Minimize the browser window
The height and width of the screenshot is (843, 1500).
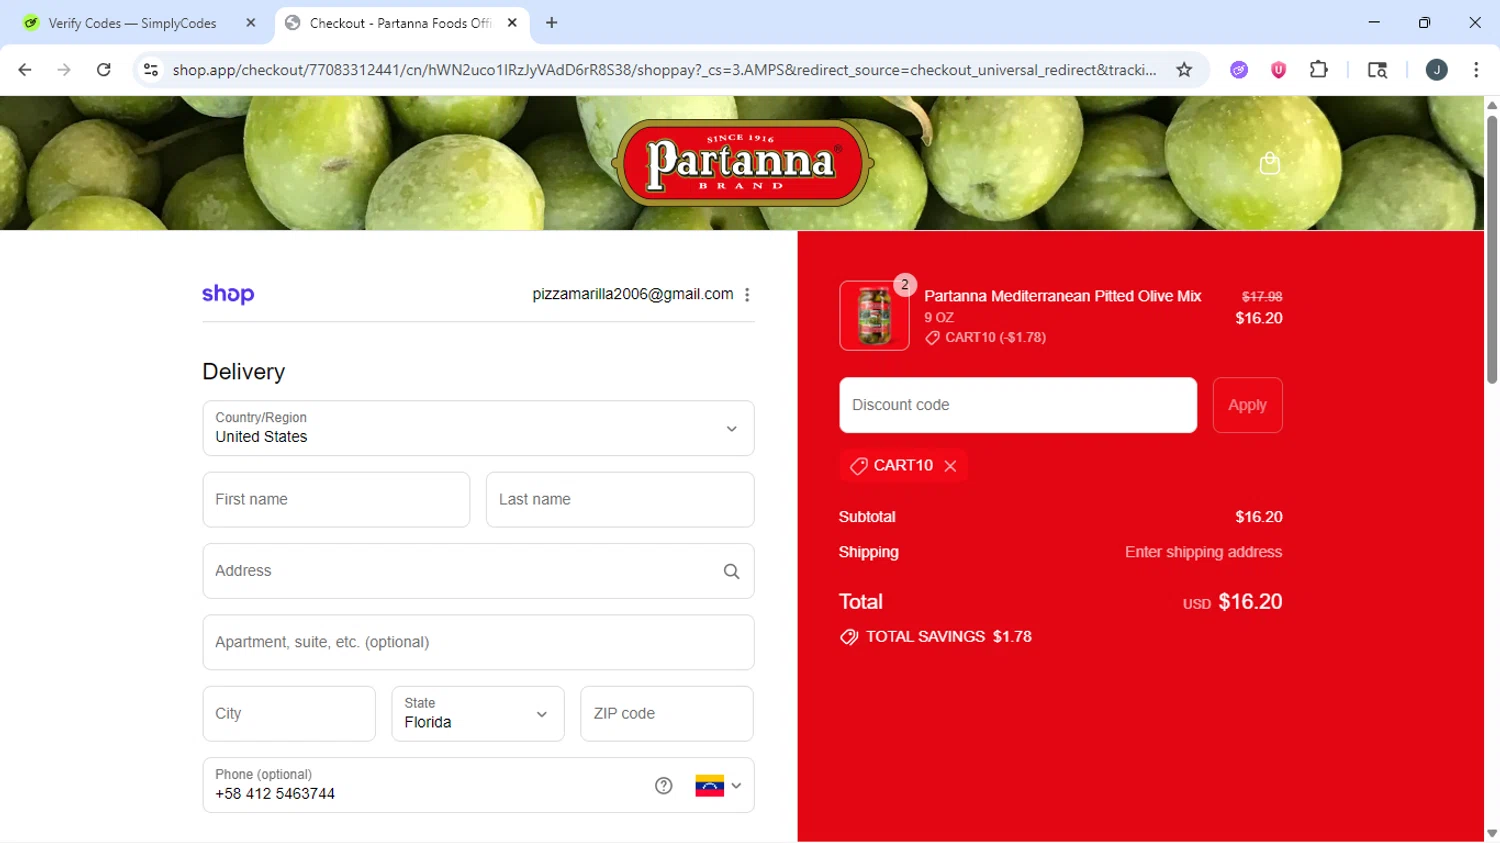pyautogui.click(x=1374, y=22)
